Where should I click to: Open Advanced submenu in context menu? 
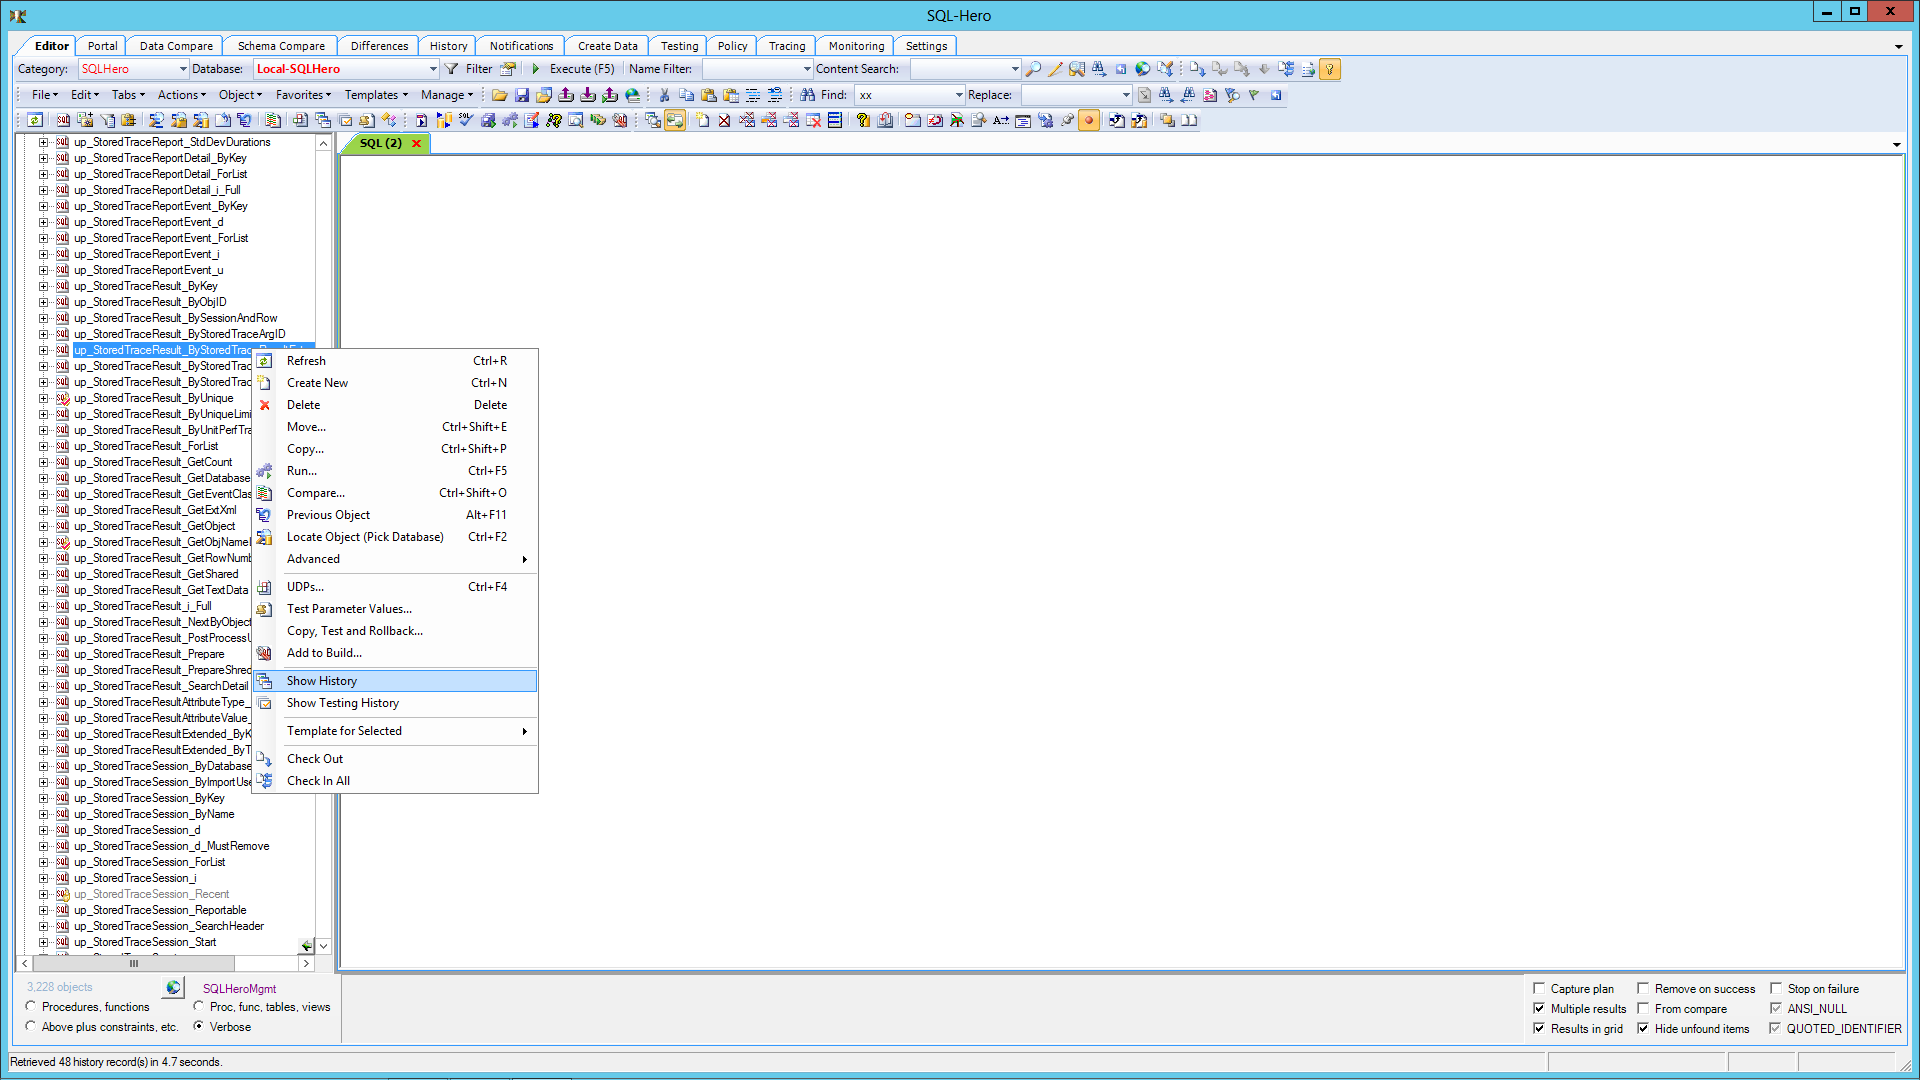395,559
